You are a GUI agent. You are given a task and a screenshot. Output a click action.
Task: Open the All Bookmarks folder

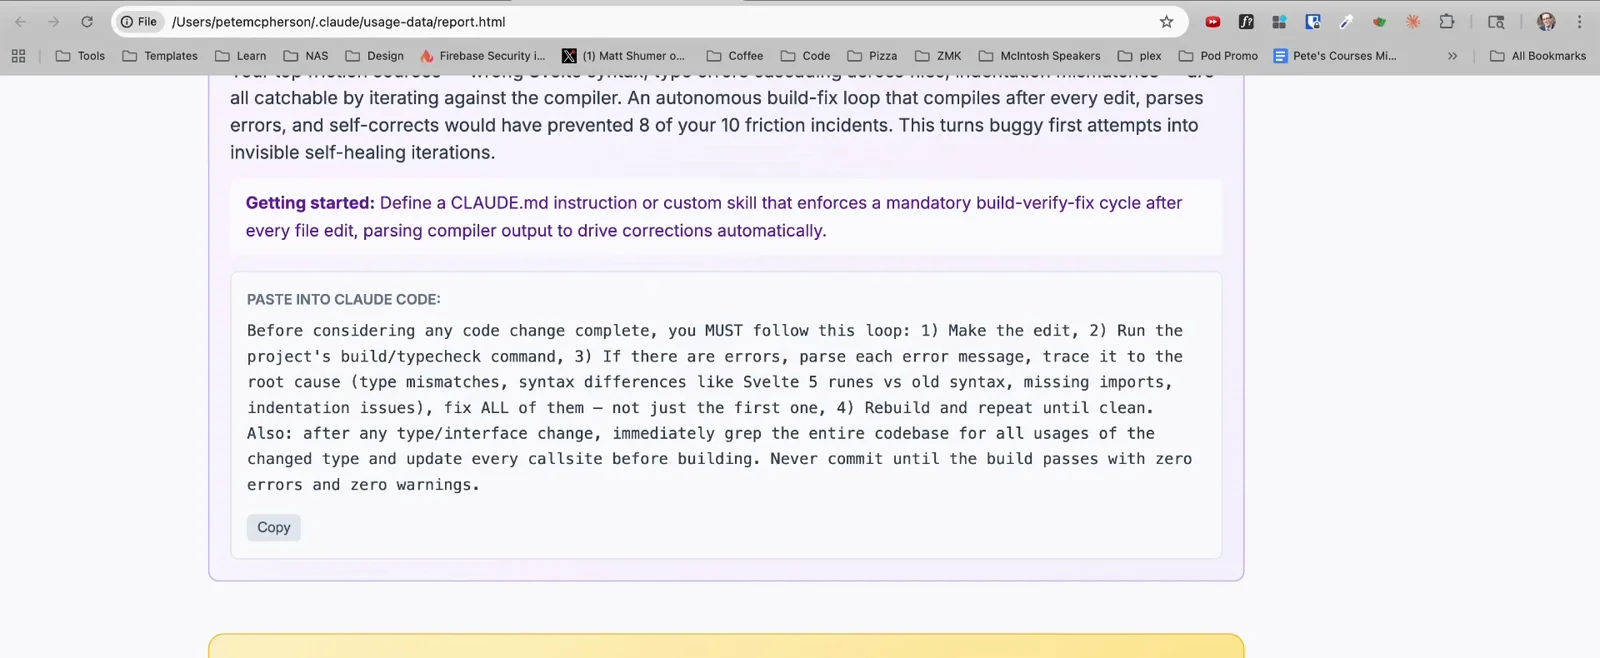[x=1538, y=56]
